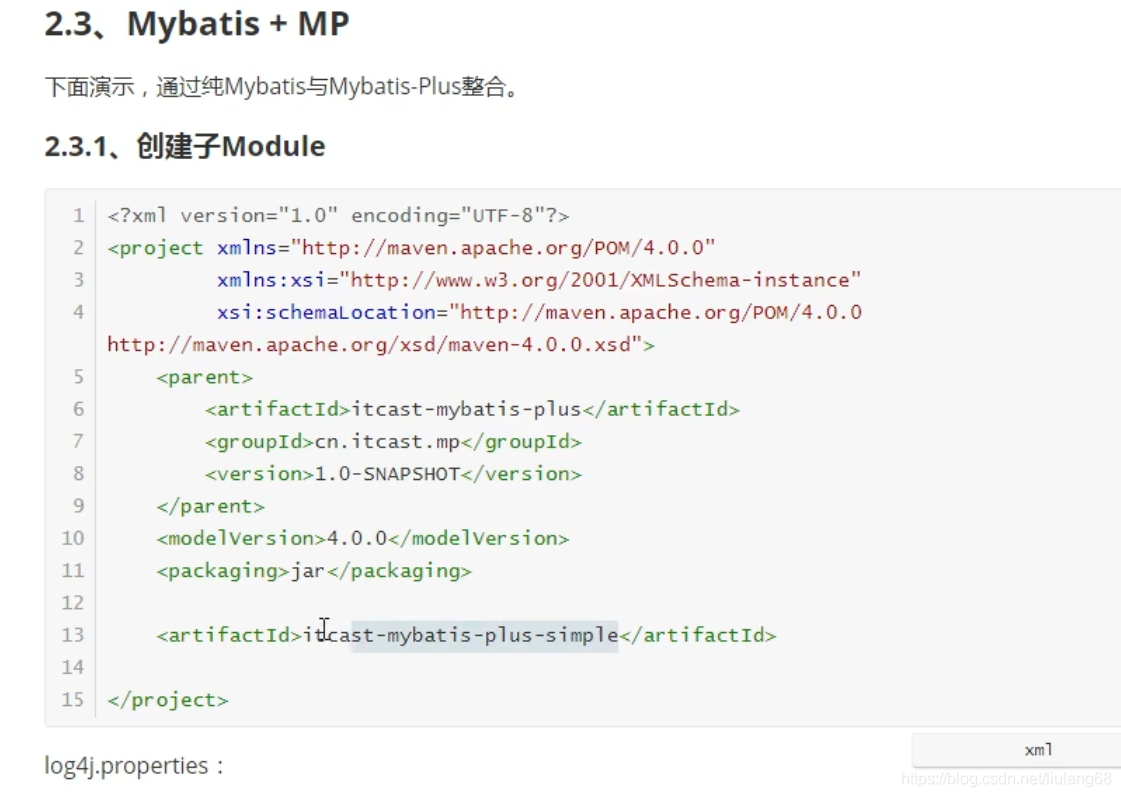The height and width of the screenshot is (797, 1121).
Task: Click the "2.3.1、创建子Module" subheading
Action: coord(184,147)
